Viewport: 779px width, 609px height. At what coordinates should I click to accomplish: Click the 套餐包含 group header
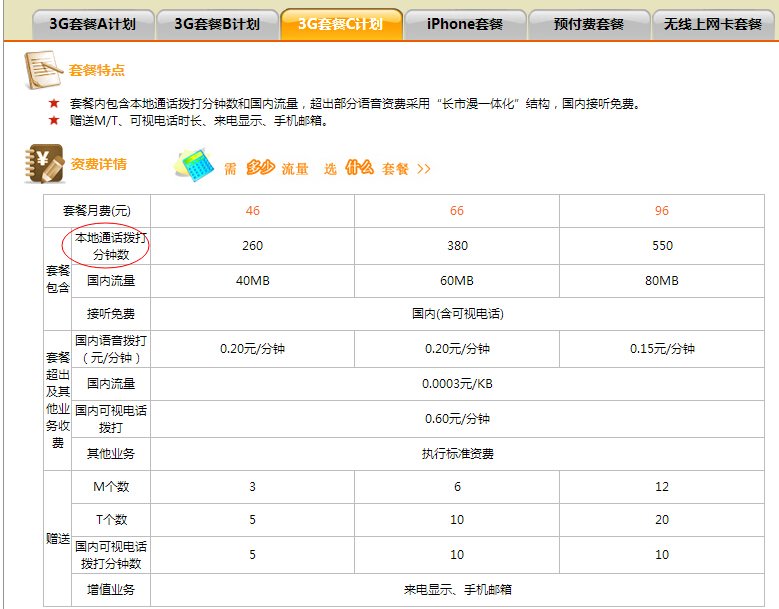(58, 279)
